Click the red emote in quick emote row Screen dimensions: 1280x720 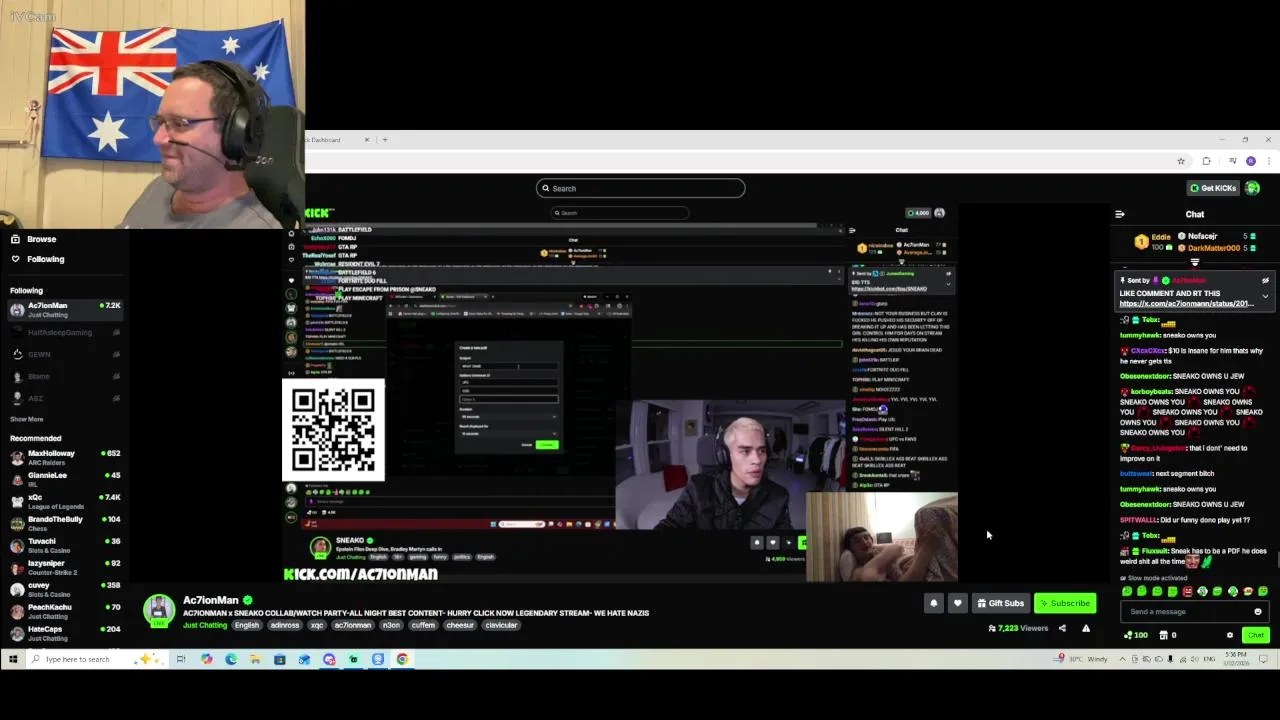pyautogui.click(x=1187, y=592)
